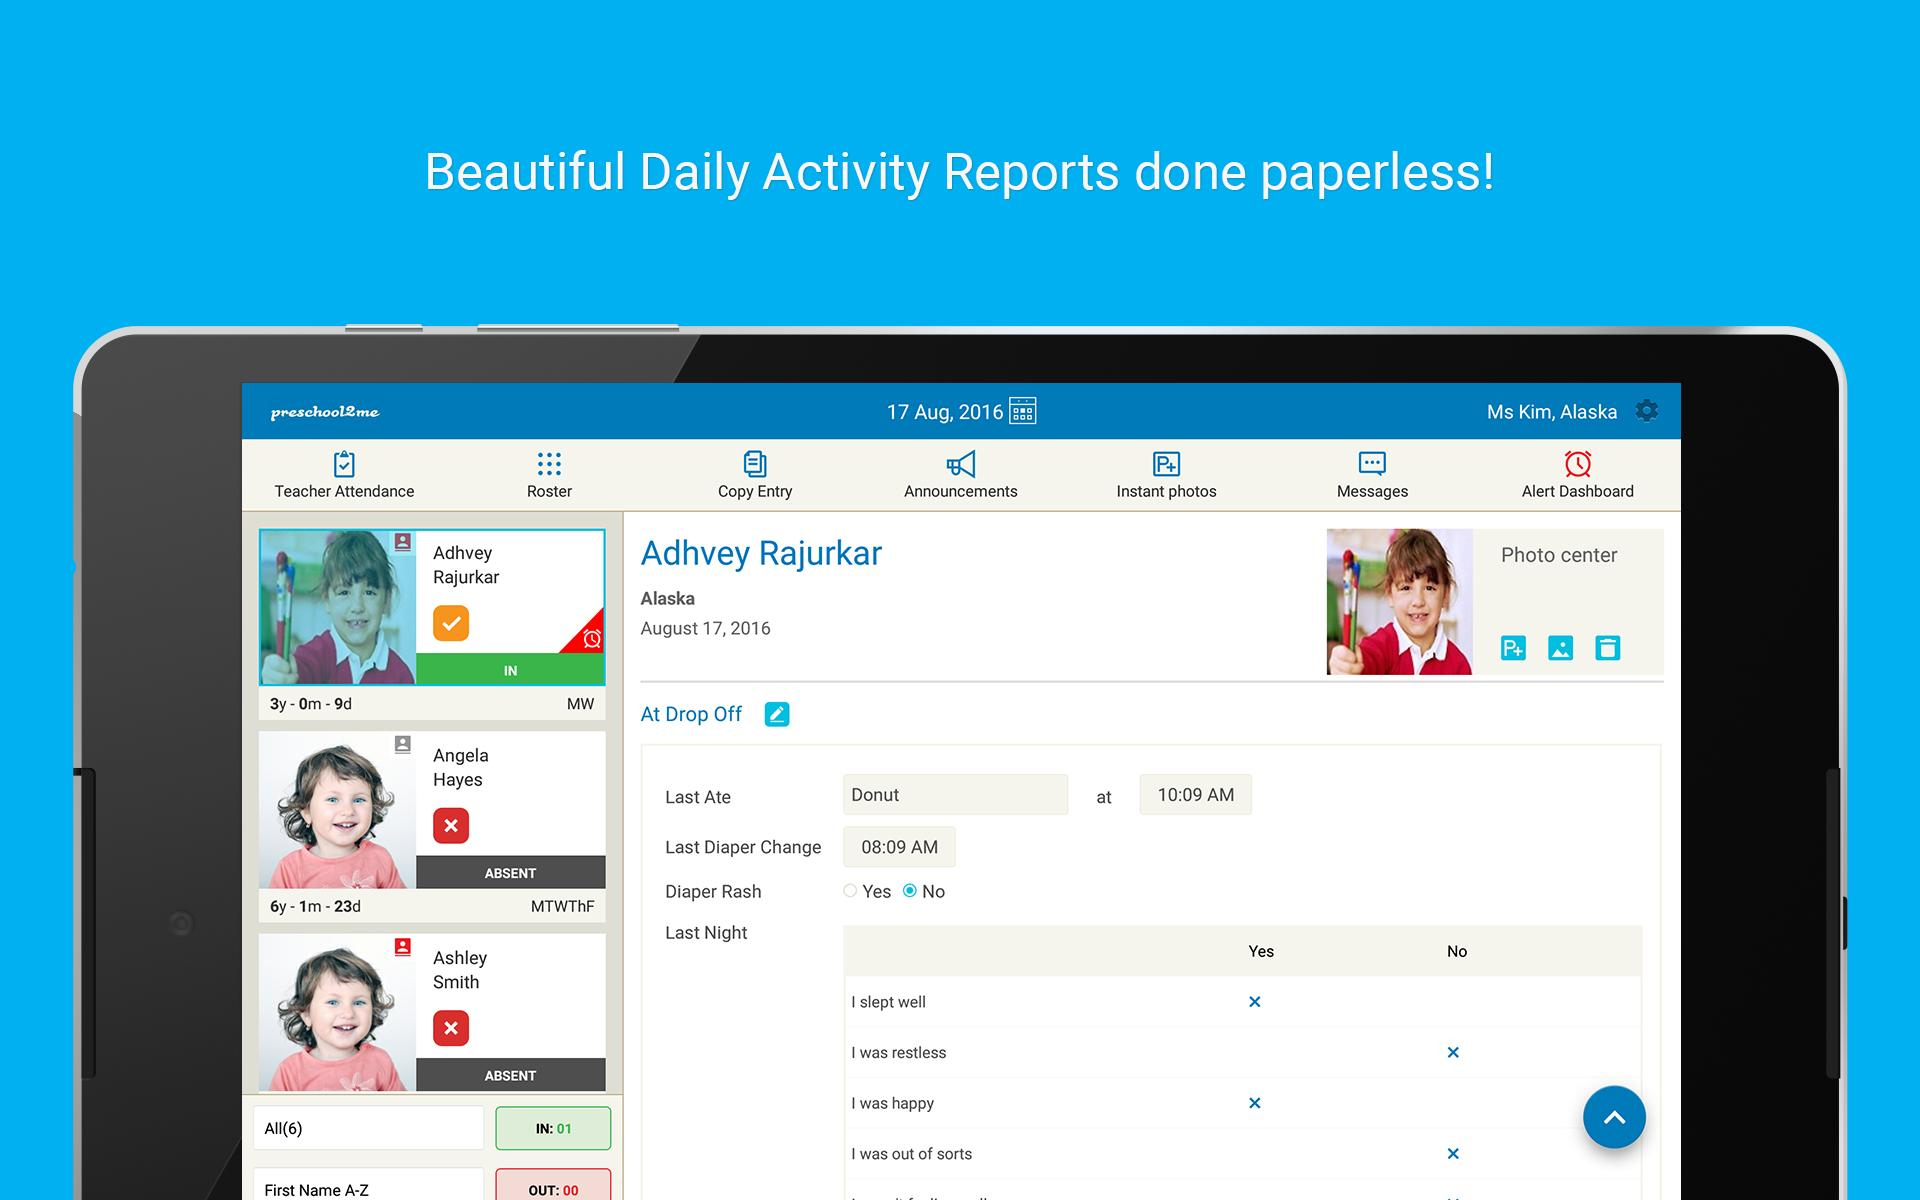Image resolution: width=1920 pixels, height=1200 pixels.
Task: Click 3y - 0m - 9d age text
Action: pyautogui.click(x=311, y=704)
